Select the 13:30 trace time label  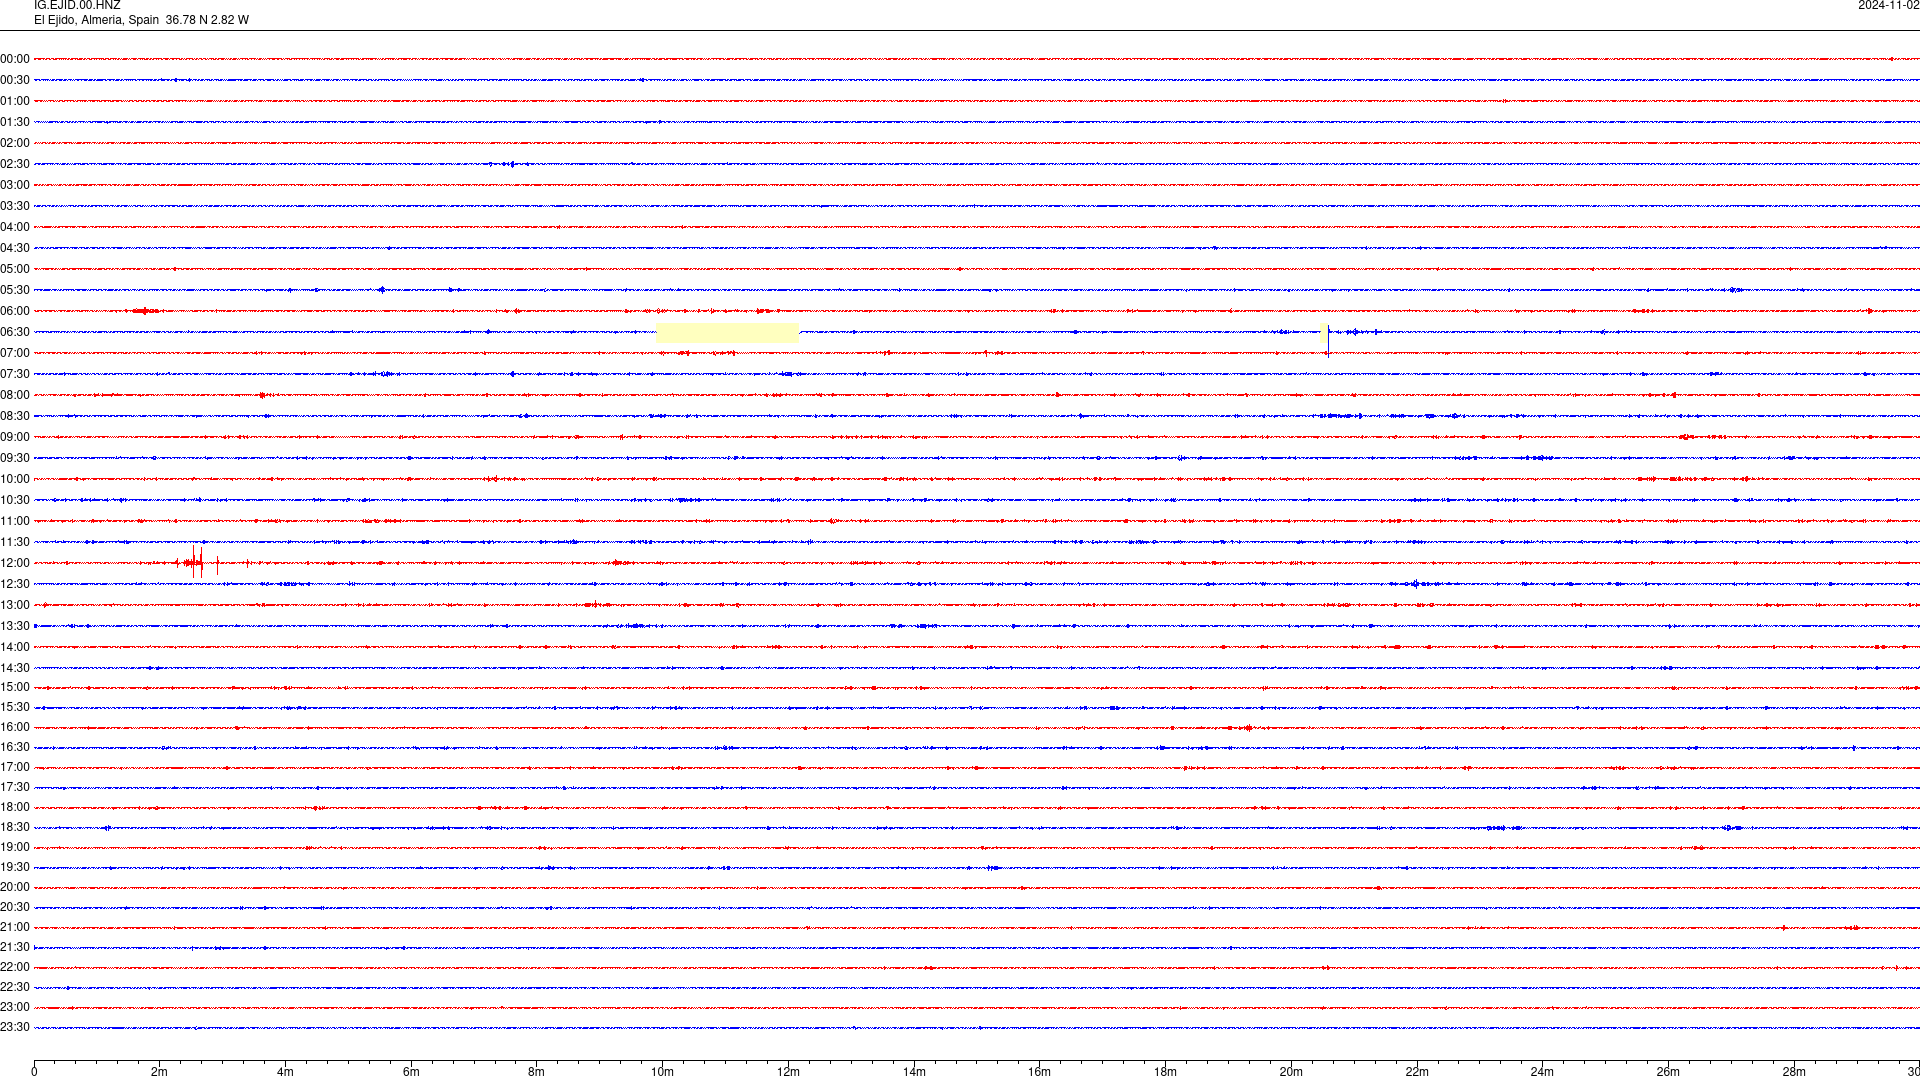click(x=15, y=626)
